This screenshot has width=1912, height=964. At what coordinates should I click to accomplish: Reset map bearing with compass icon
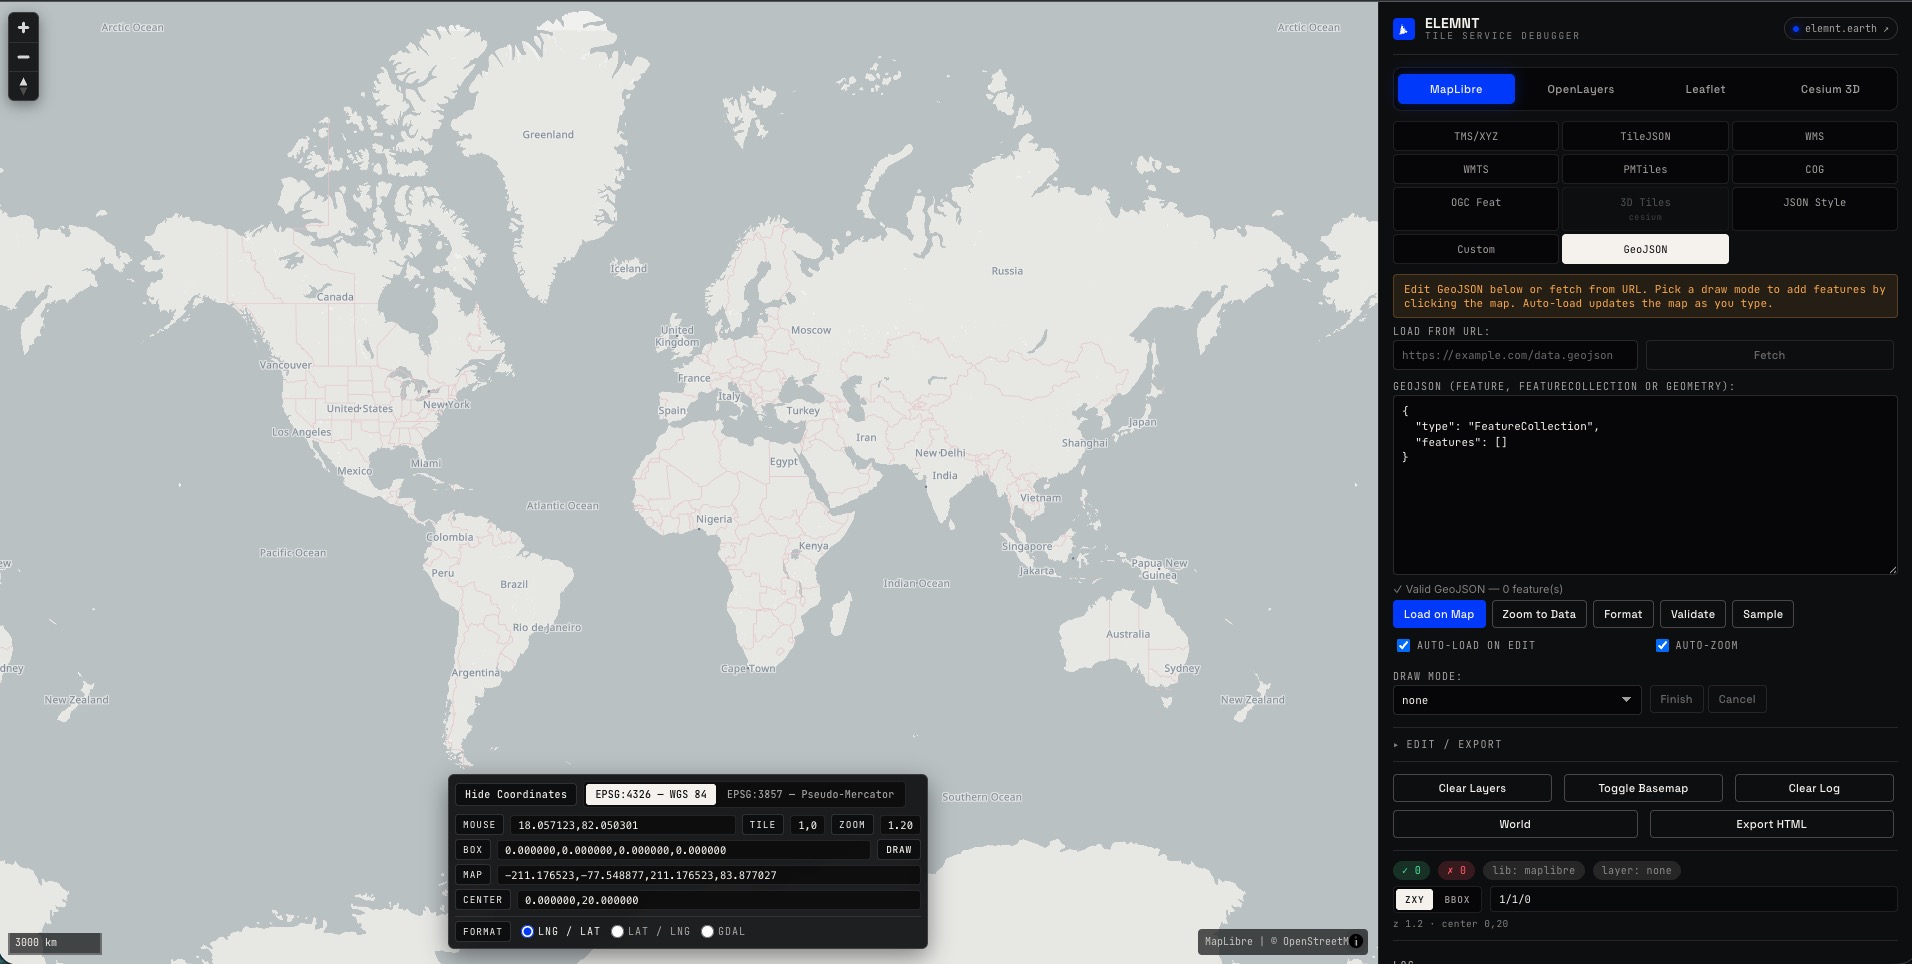23,85
